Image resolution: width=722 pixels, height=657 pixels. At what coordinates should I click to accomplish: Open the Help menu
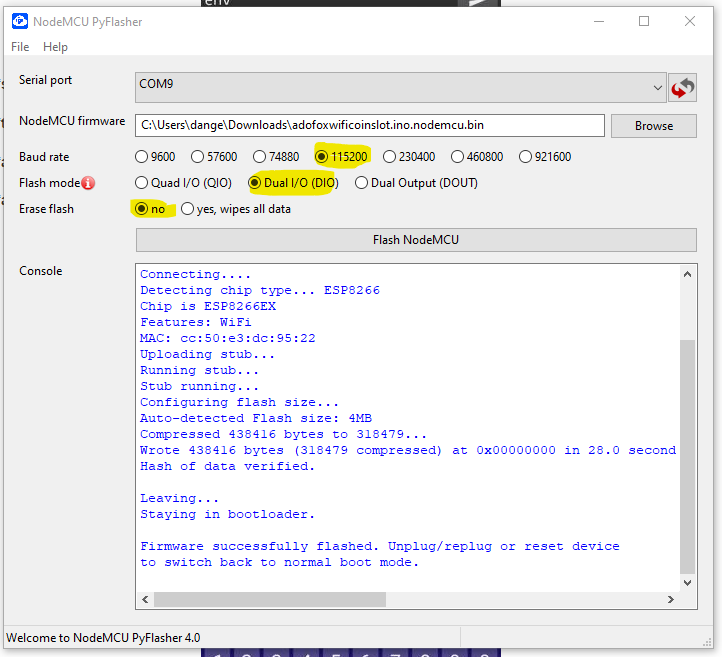[x=56, y=47]
